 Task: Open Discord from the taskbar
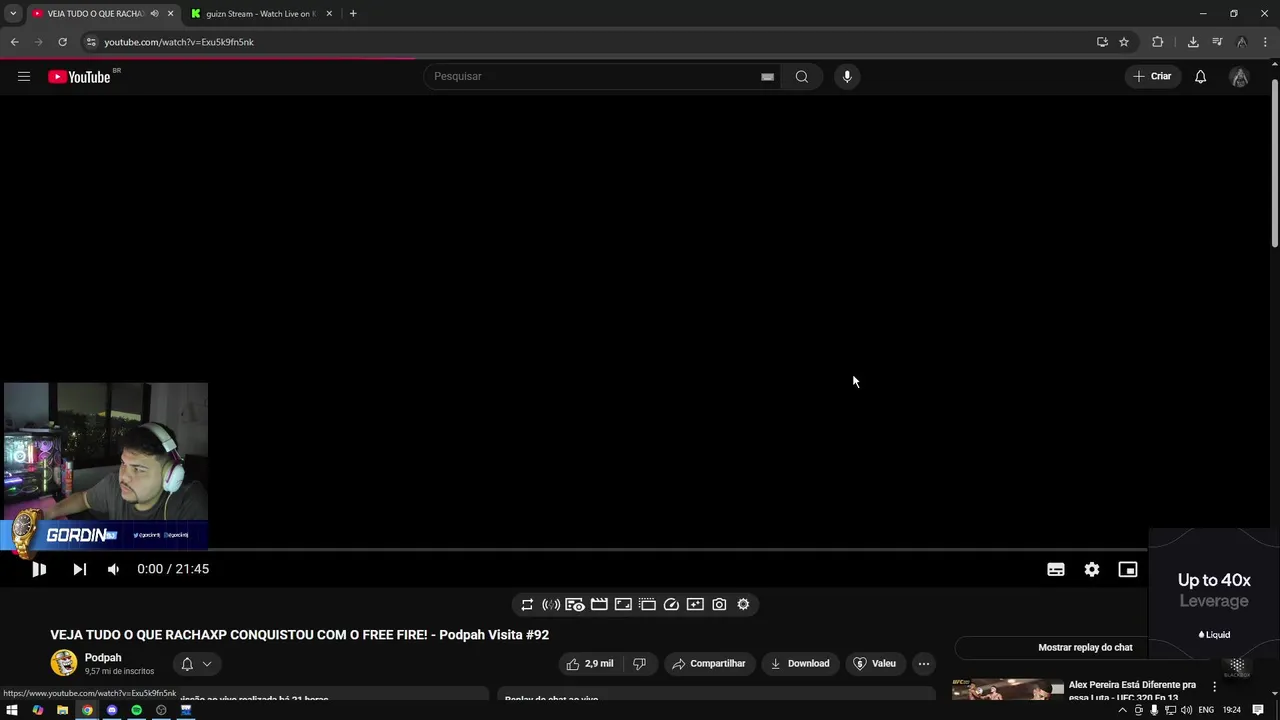click(112, 710)
